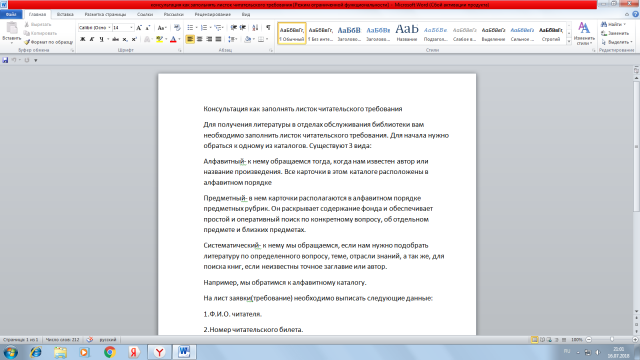640x360 pixels.
Task: Click the Increase Indent icon
Action: (x=243, y=28)
